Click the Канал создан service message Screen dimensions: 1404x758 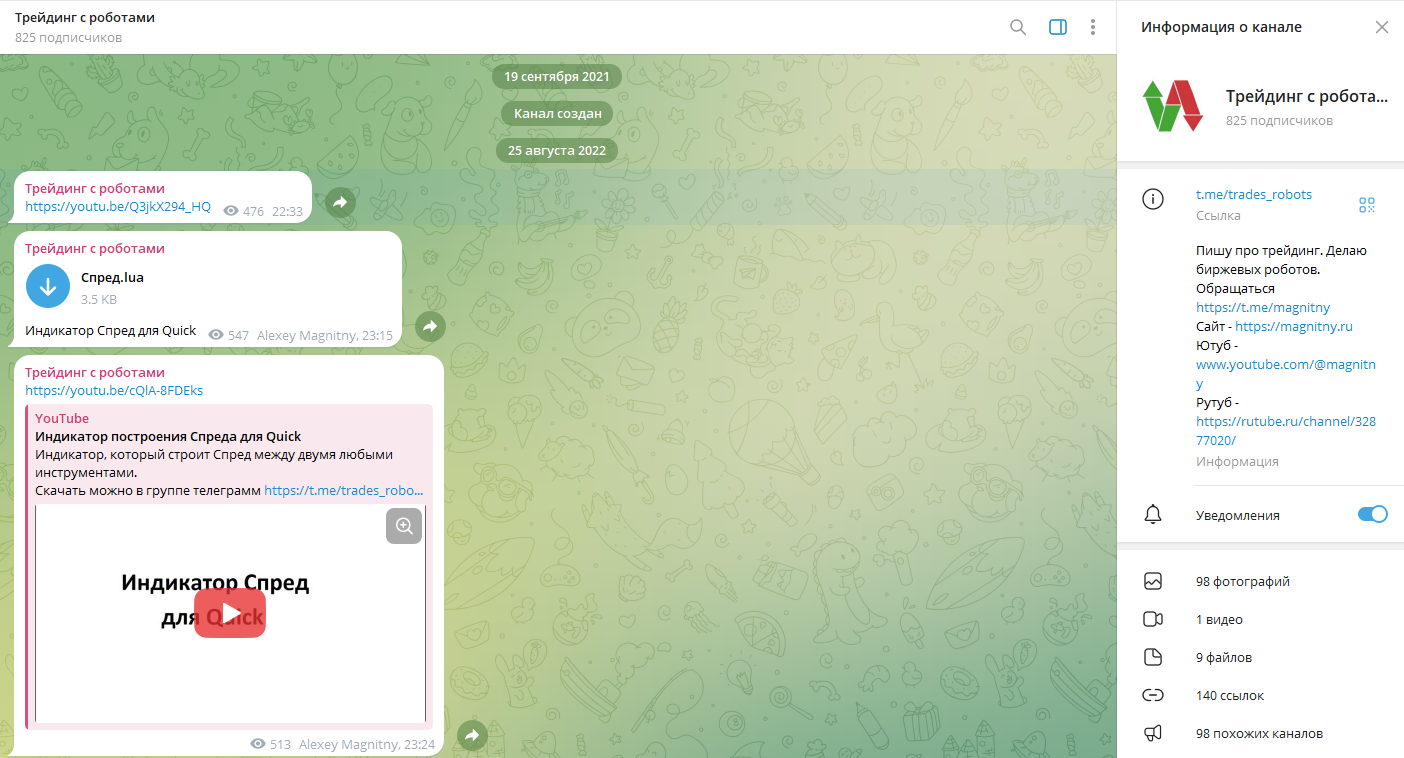557,114
